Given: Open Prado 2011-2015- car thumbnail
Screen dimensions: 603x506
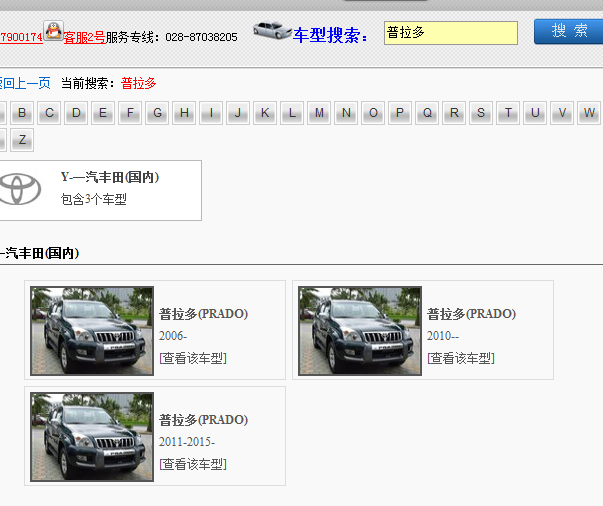Looking at the screenshot, I should (x=92, y=437).
